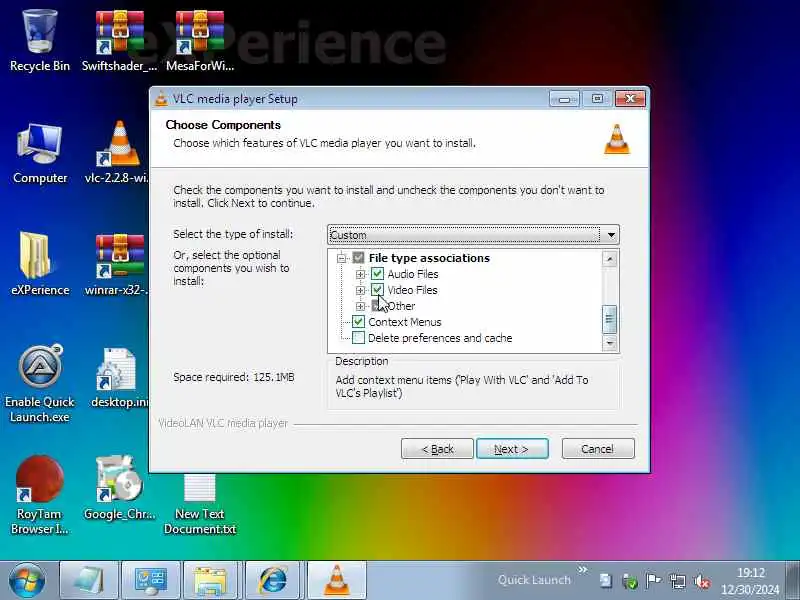Viewport: 800px width, 600px height.
Task: Click the VLC setup taskbar button
Action: point(336,581)
